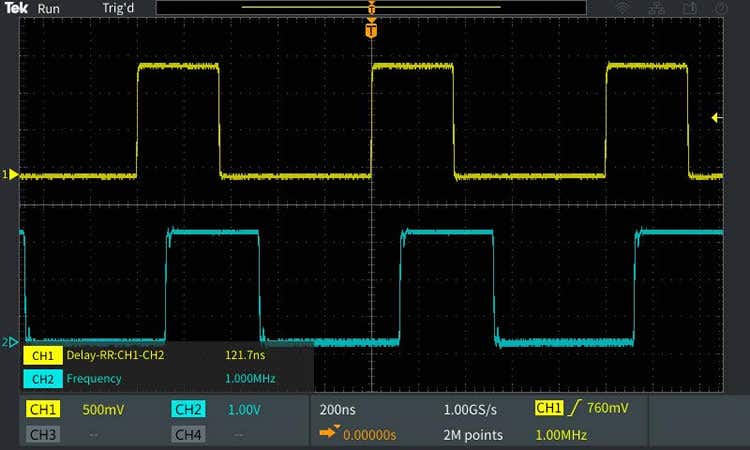Select the CH2 ground reference marker

coord(10,342)
